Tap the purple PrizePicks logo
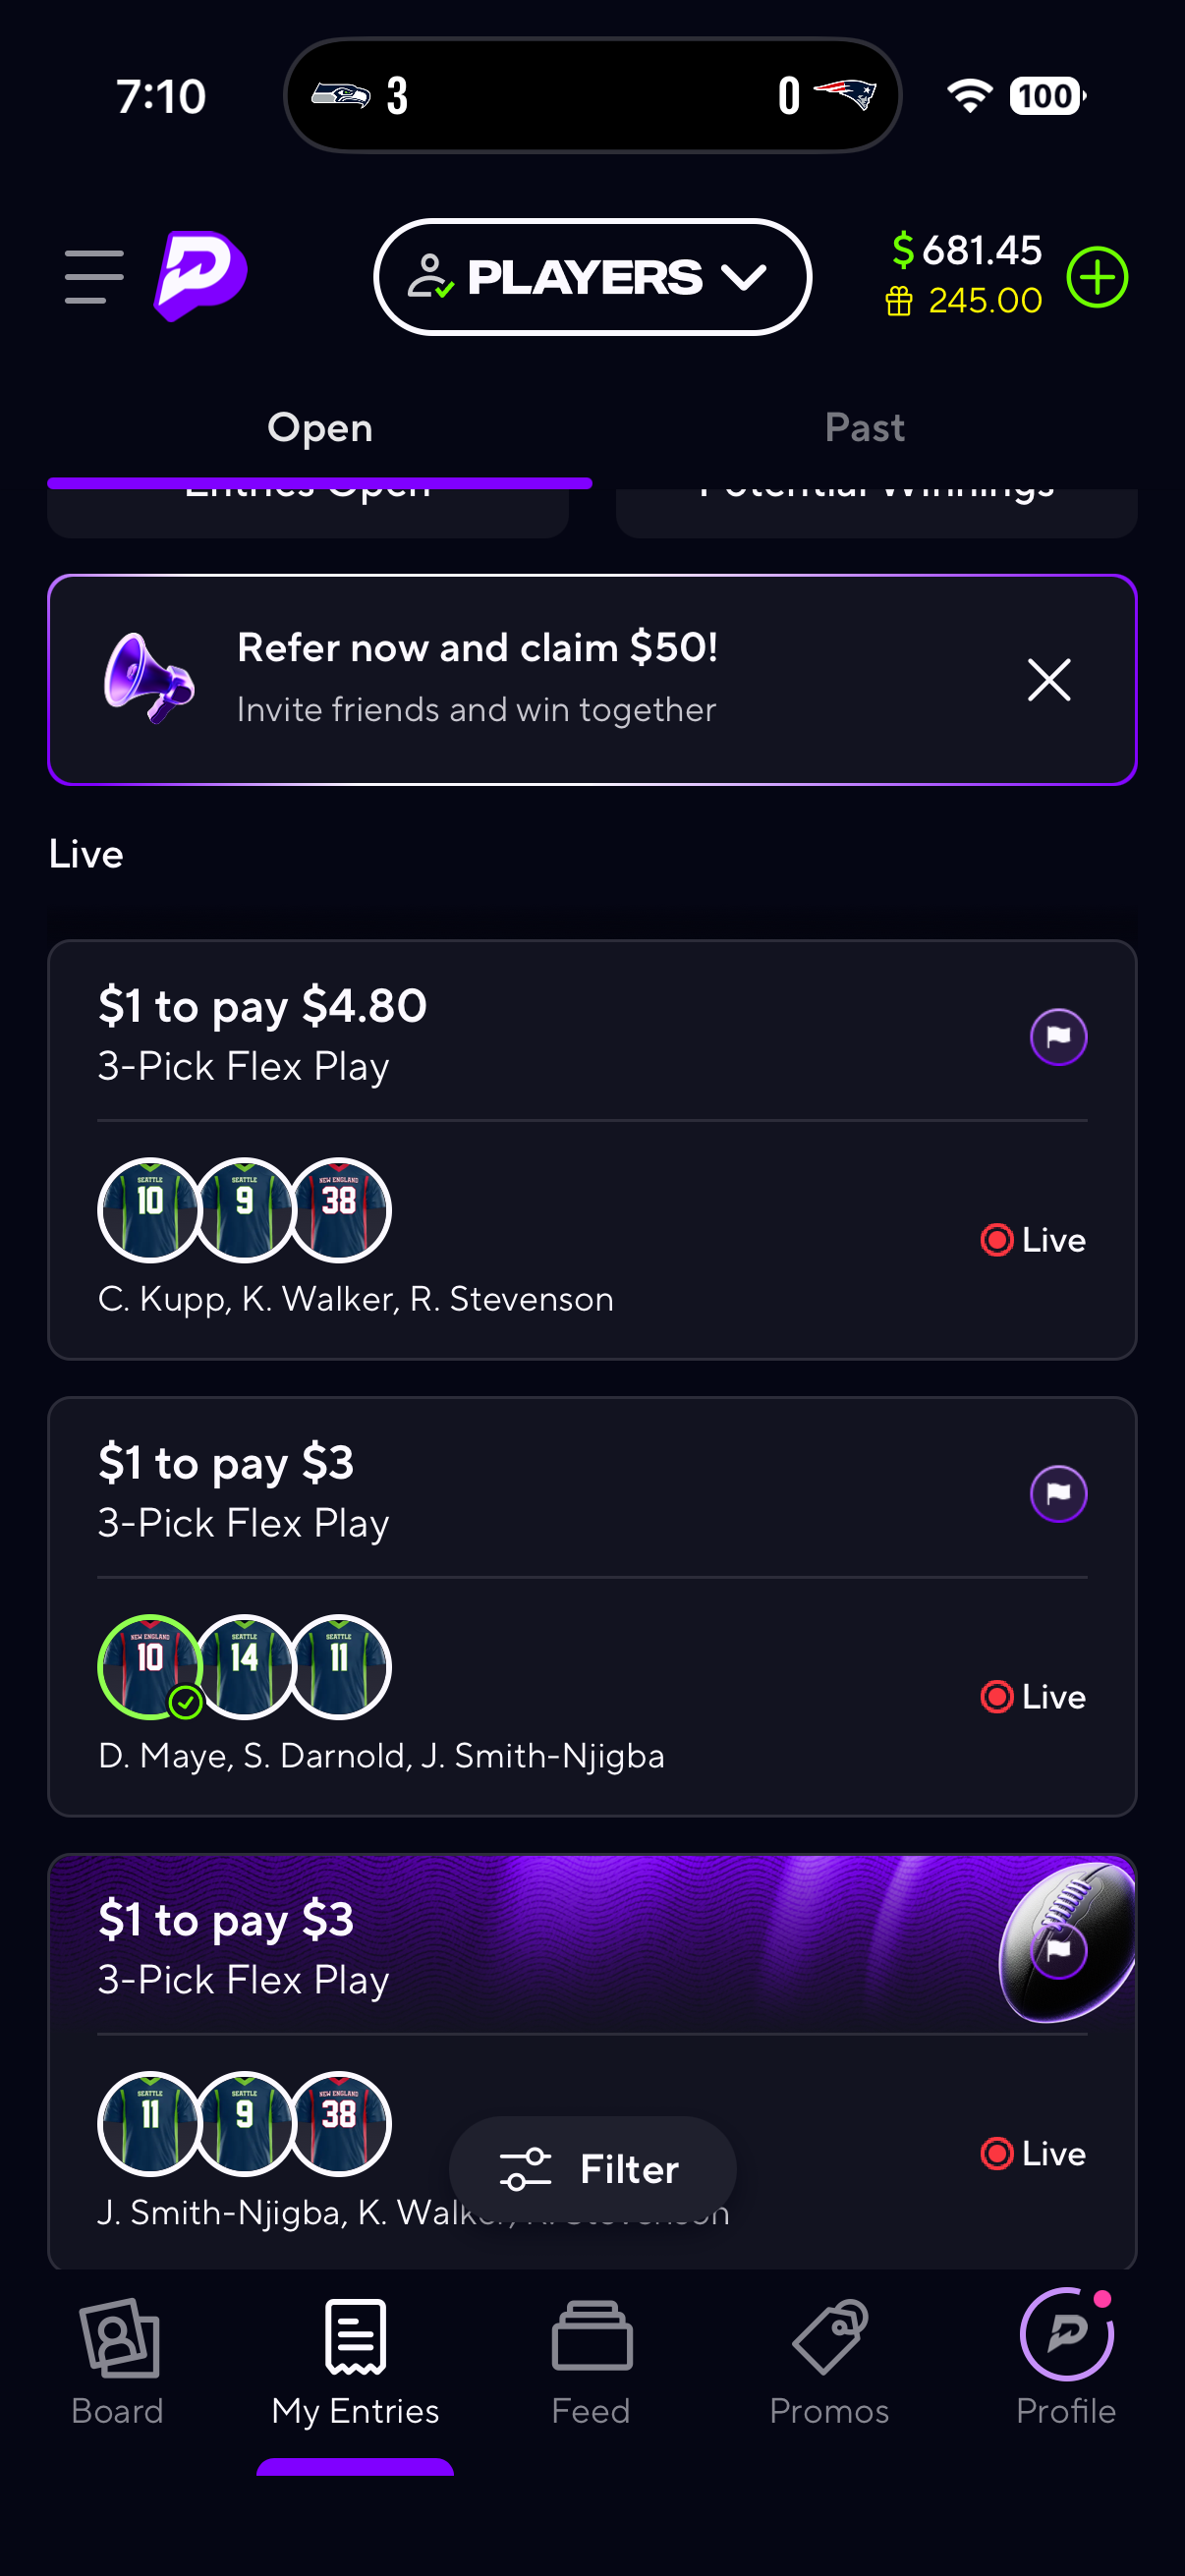The height and width of the screenshot is (2576, 1185). (x=201, y=276)
